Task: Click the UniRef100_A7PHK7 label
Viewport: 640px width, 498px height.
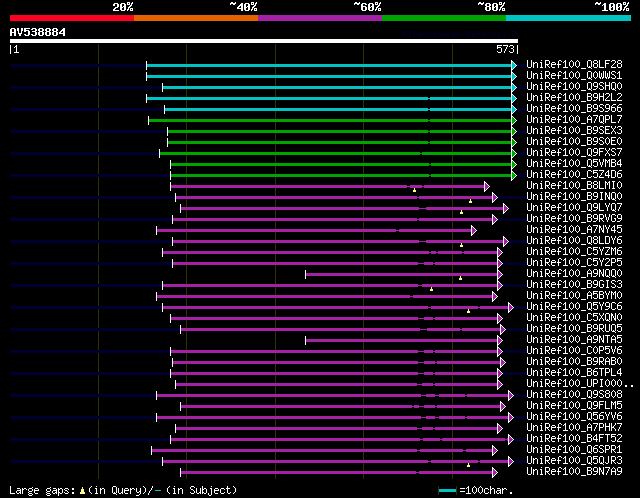Action: coord(574,428)
